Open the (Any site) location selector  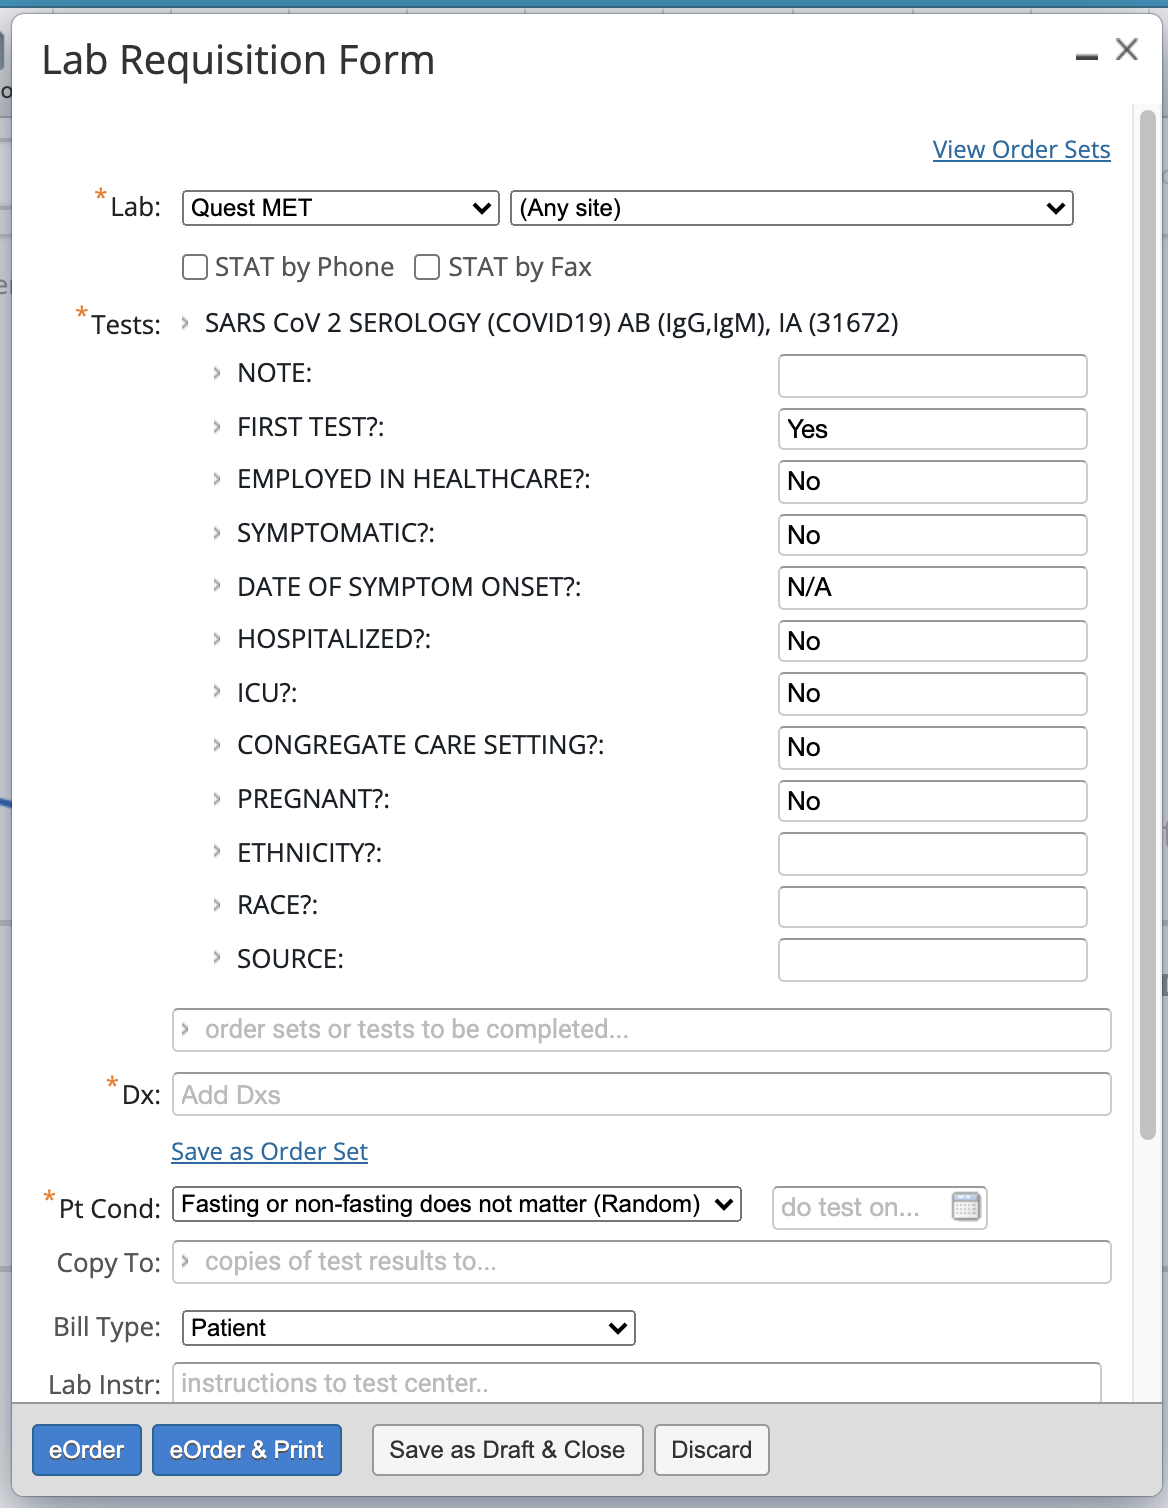[x=790, y=208]
